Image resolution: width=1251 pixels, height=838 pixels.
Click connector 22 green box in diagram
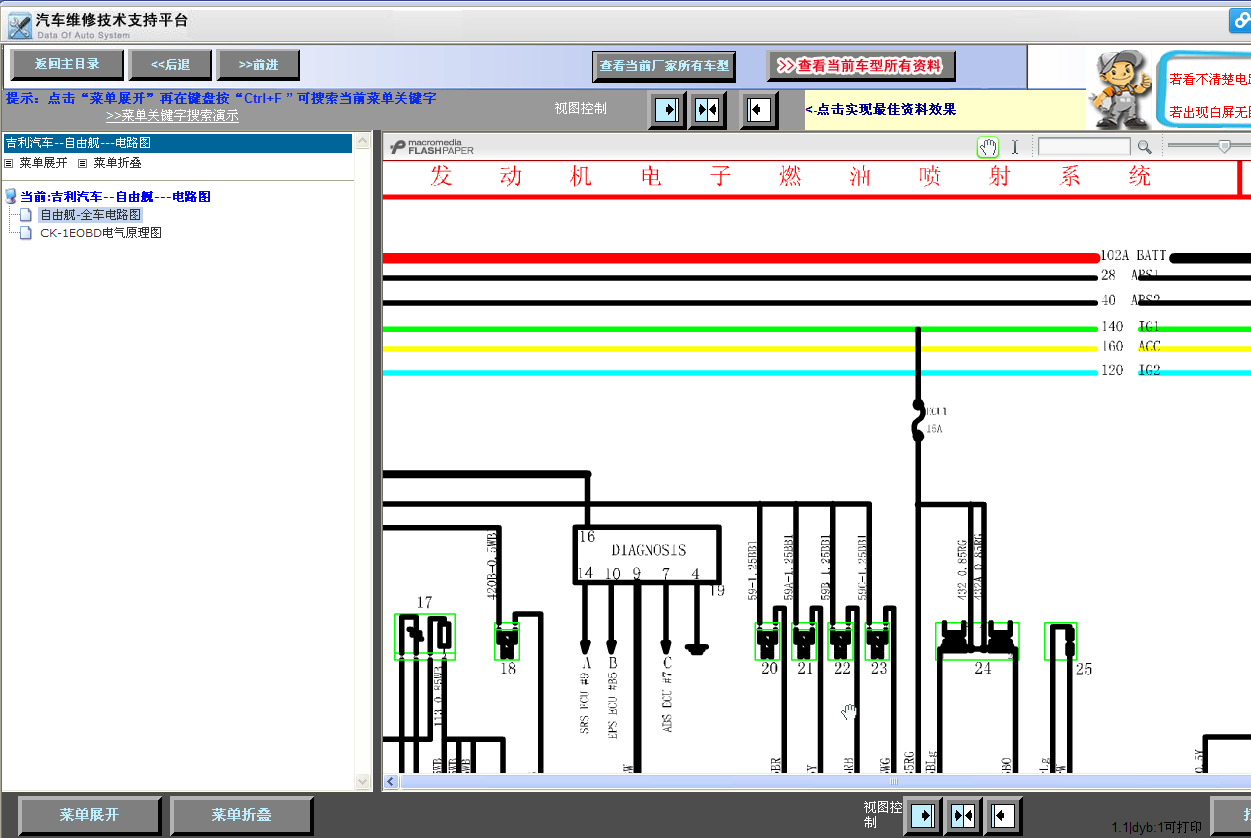coord(841,641)
